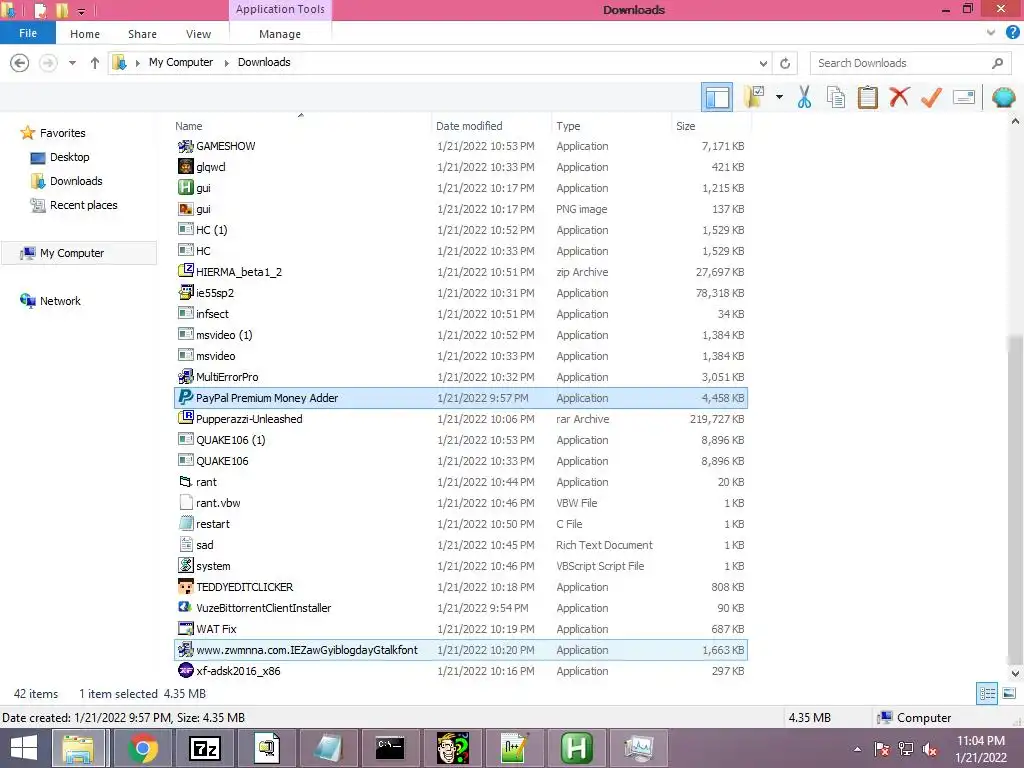1024x768 pixels.
Task: Open the File menu
Action: [28, 33]
